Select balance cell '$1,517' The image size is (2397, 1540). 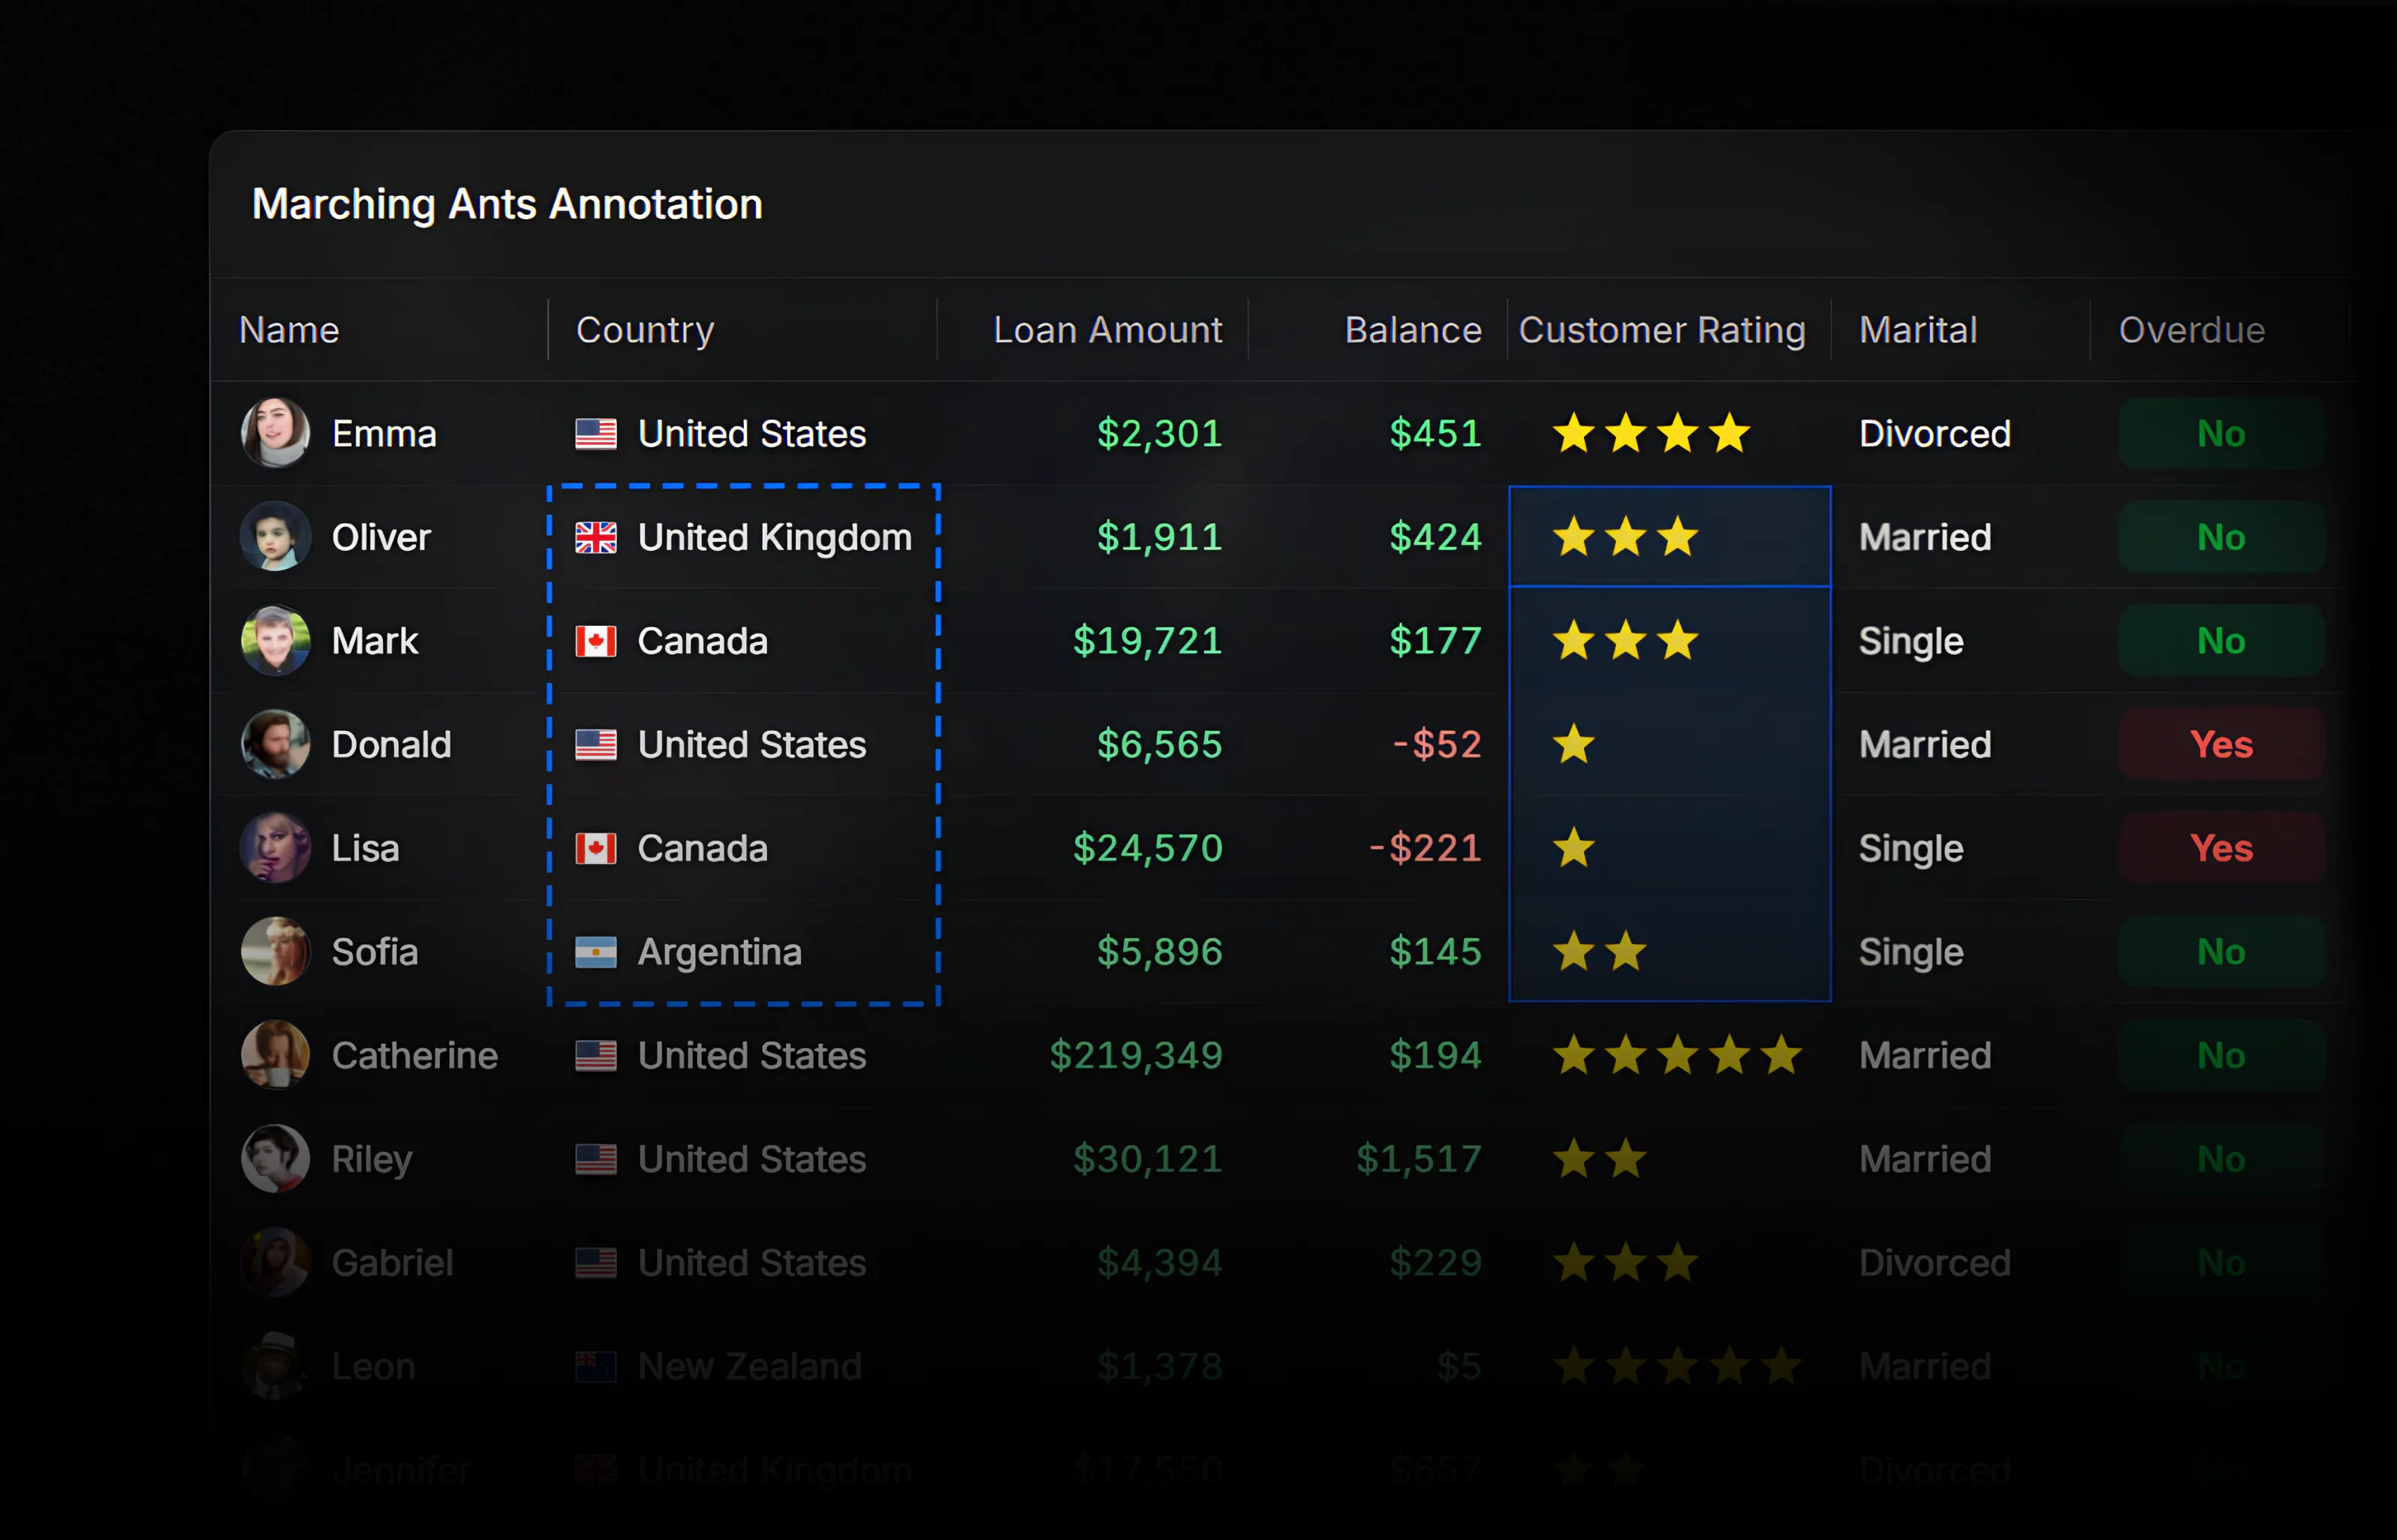pos(1418,1160)
